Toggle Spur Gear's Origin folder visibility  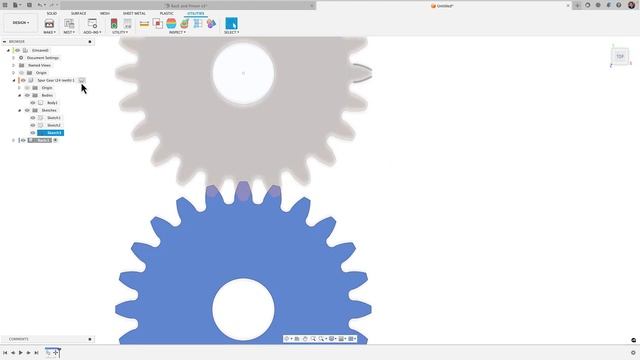[x=27, y=88]
